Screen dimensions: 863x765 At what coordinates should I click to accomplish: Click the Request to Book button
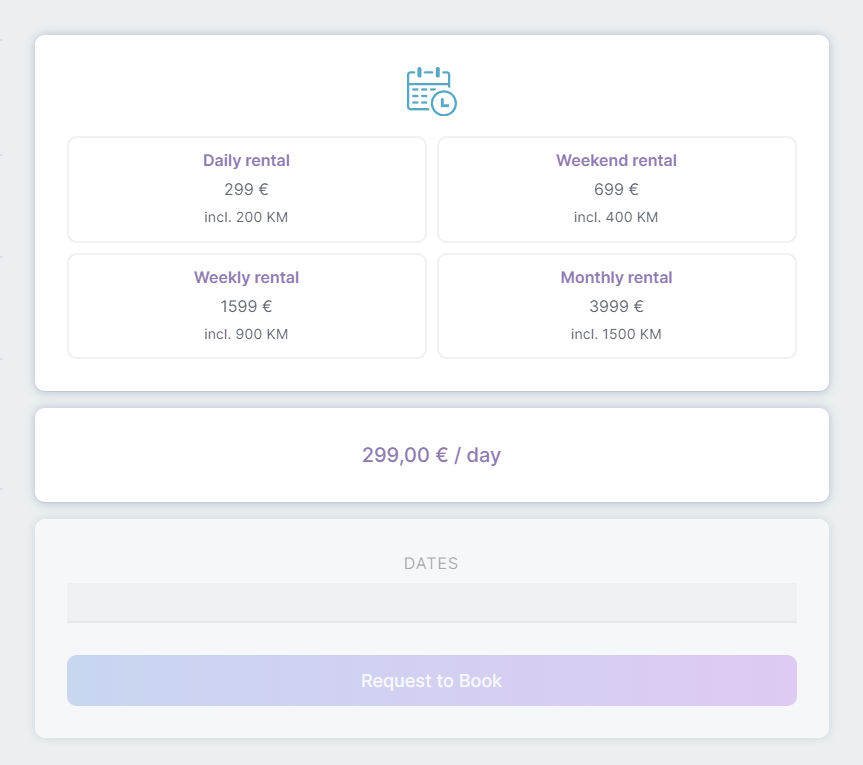click(432, 680)
